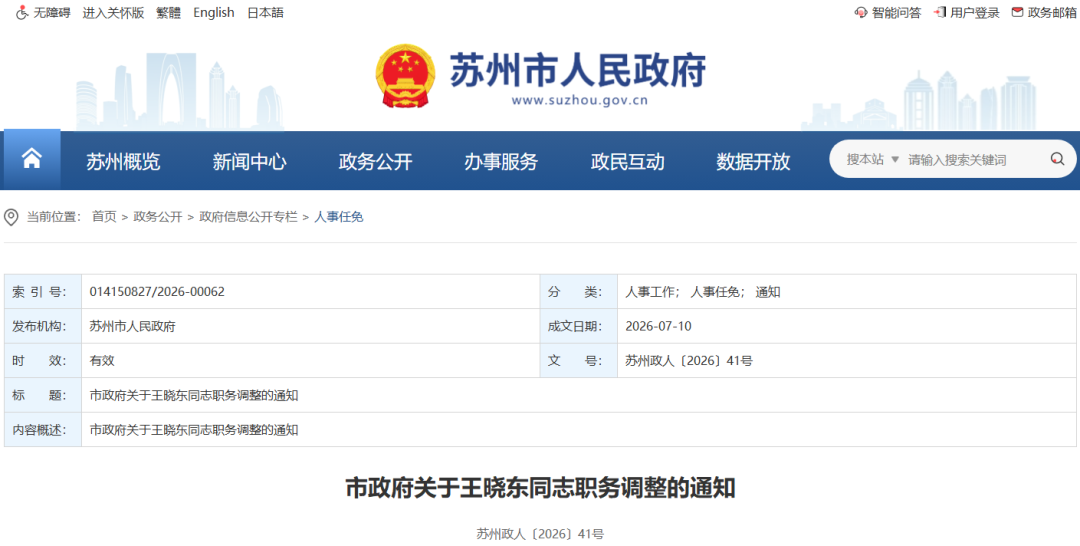Open the 办事服务 menu
The image size is (1080, 546).
(x=501, y=161)
